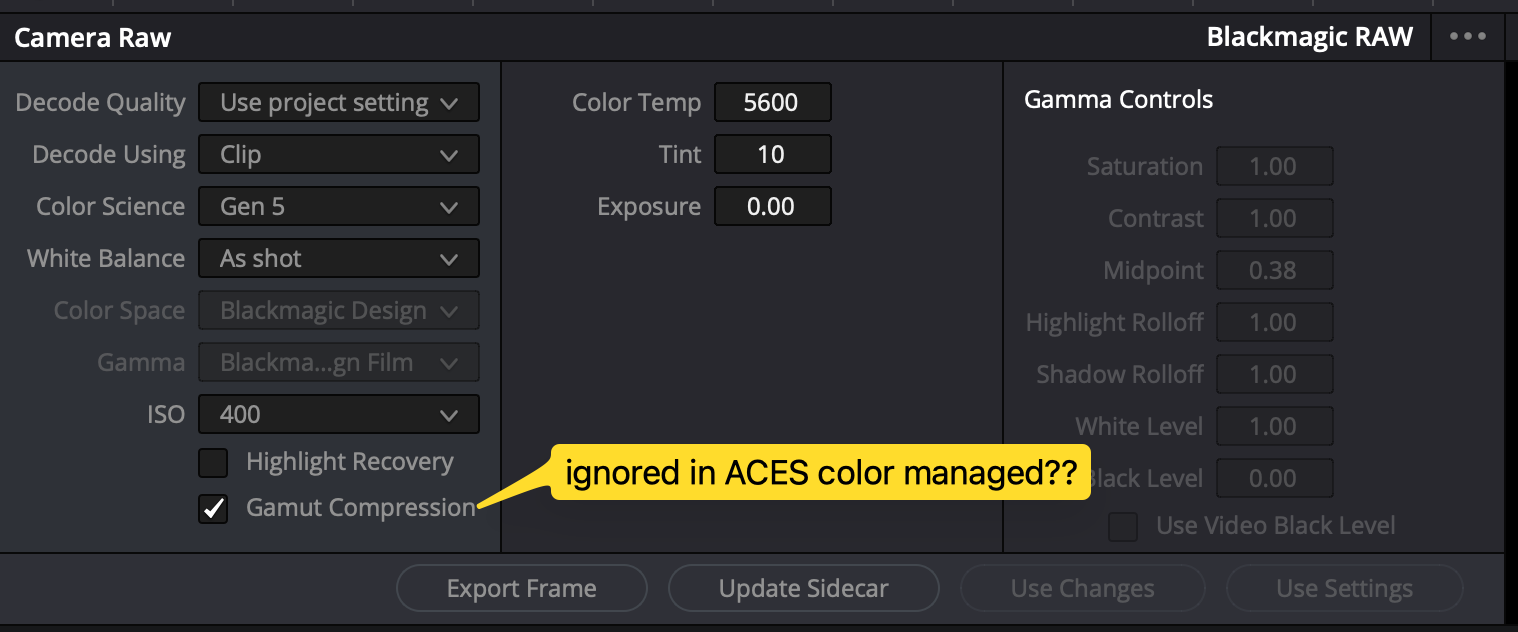This screenshot has width=1518, height=632.
Task: Click the Use Changes button
Action: point(1082,589)
